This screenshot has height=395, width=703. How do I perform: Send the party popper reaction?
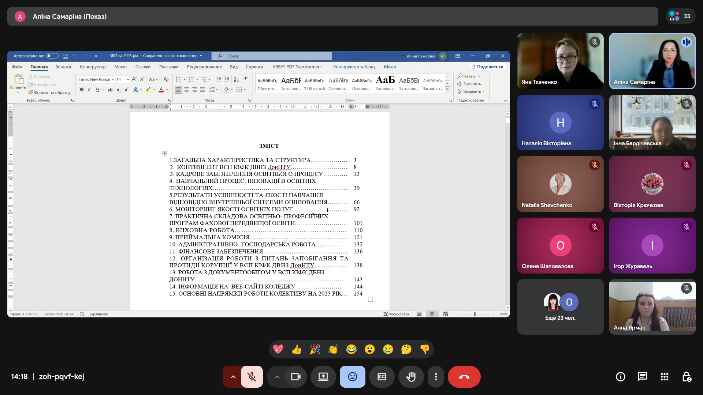(x=315, y=349)
